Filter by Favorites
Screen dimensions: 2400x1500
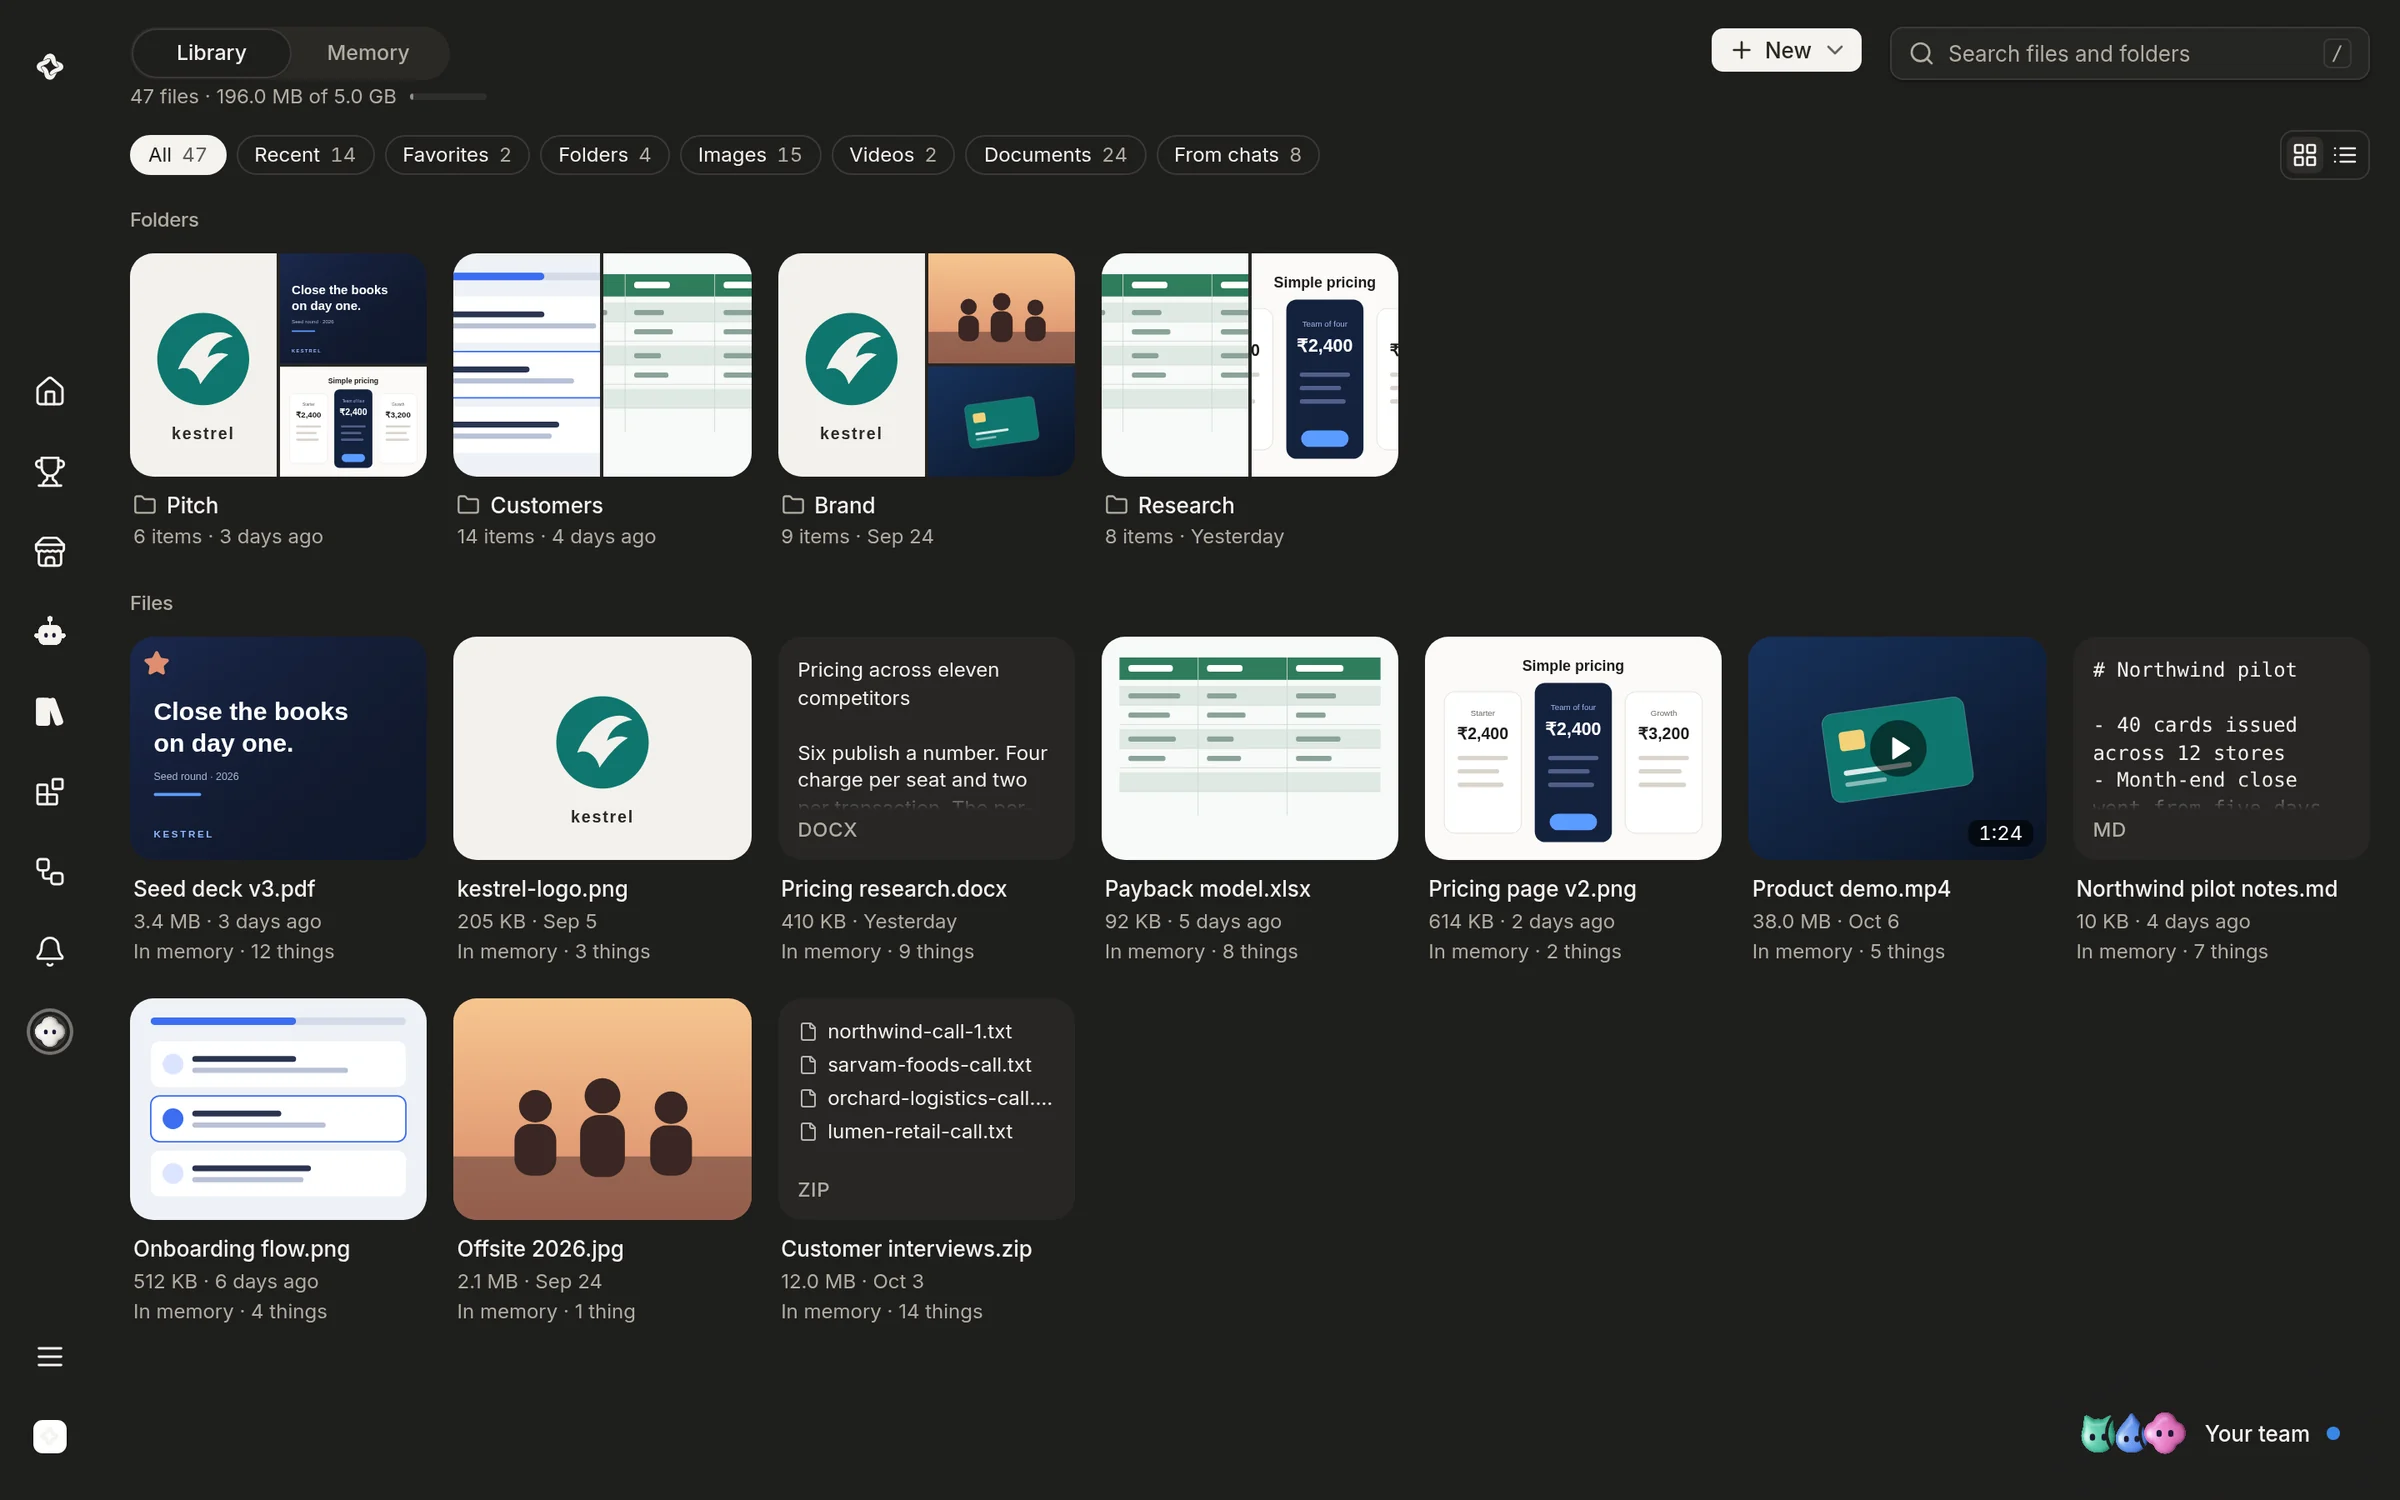pyautogui.click(x=457, y=155)
